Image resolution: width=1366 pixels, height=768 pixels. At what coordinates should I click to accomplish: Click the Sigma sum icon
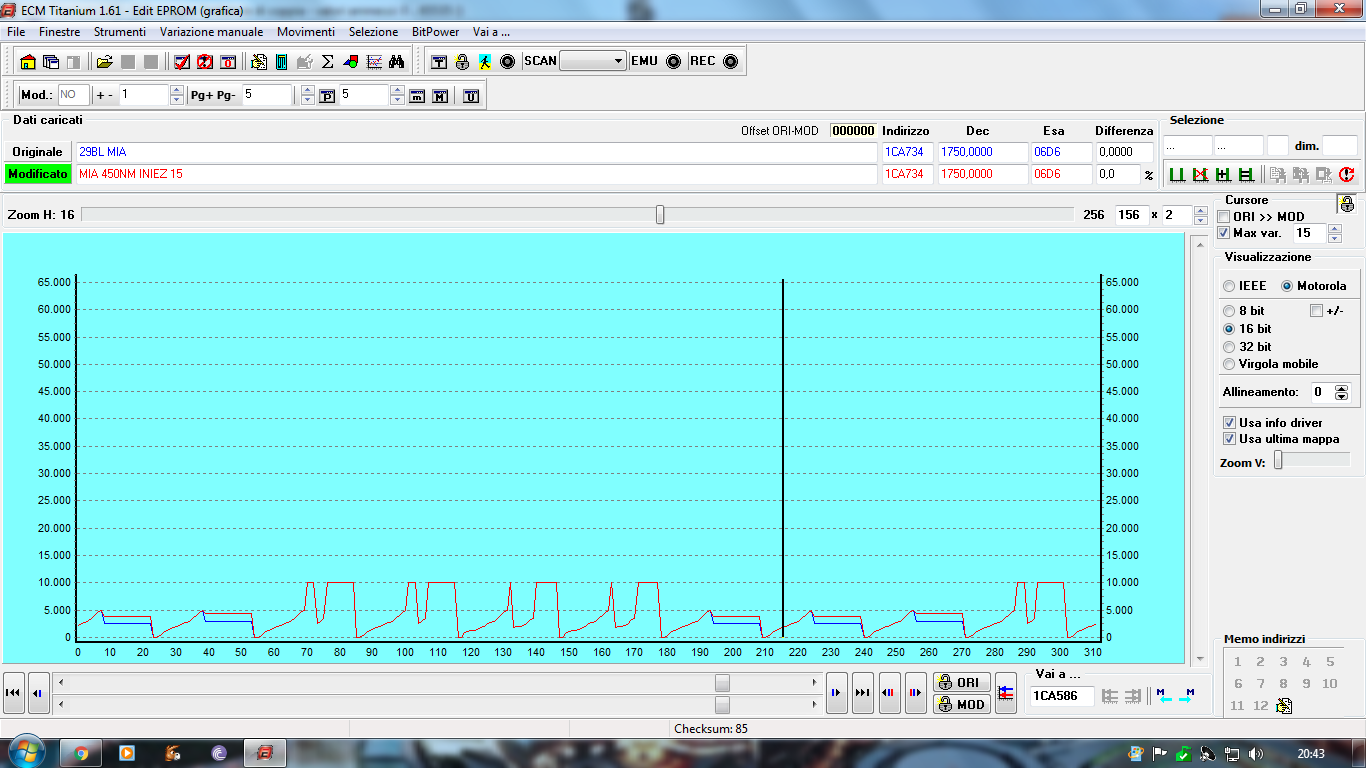click(327, 61)
